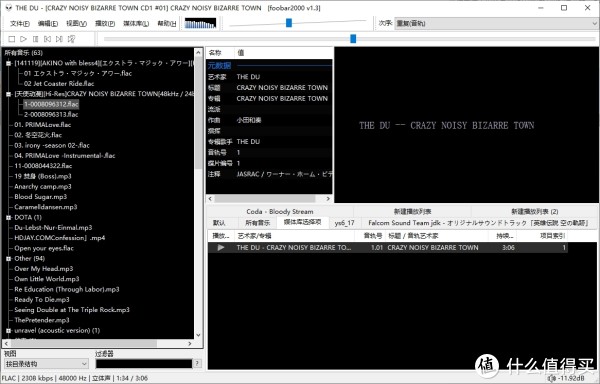Screen dimensions: 600x384
Task: Open the 媒体库 menu
Action: click(136, 23)
